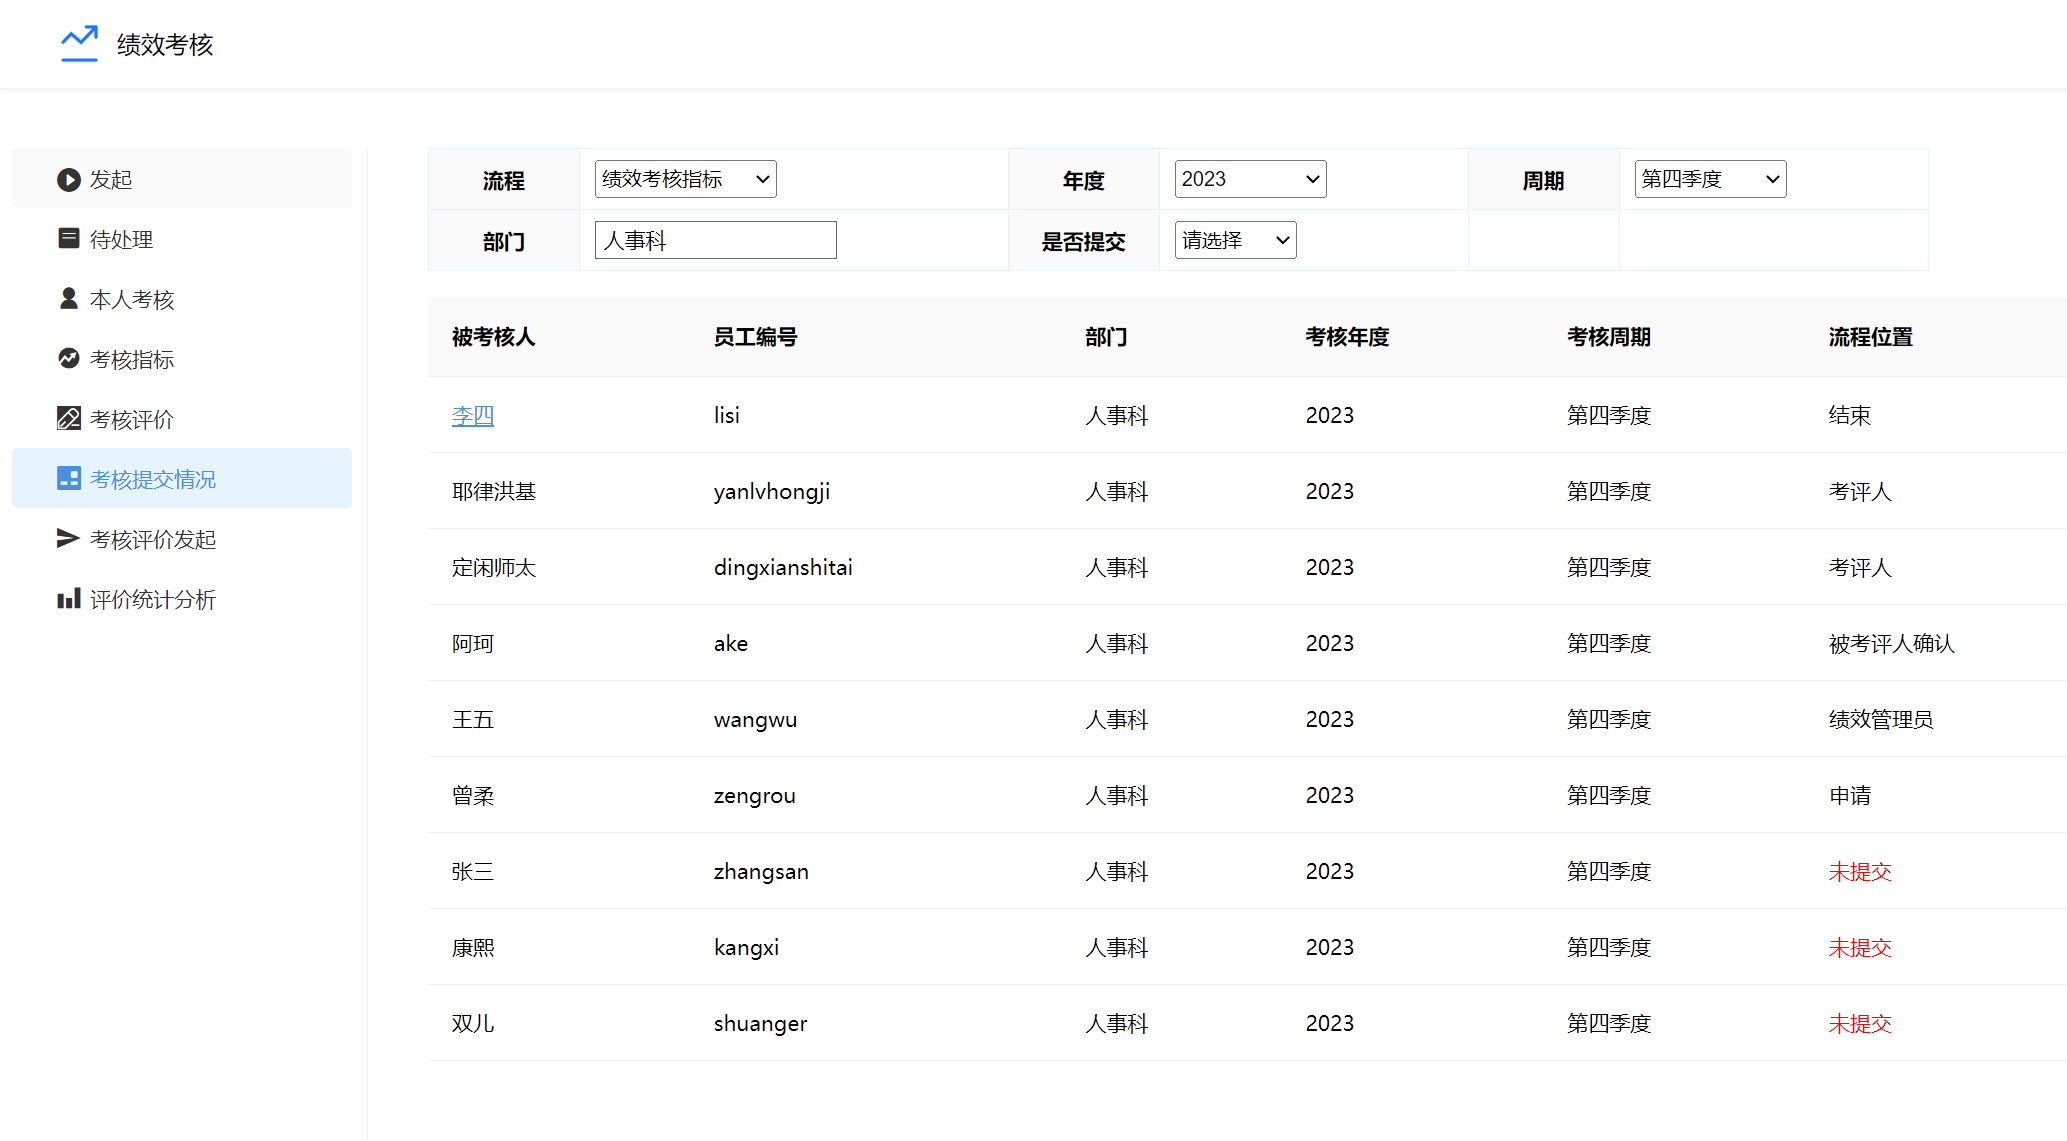The image size is (2067, 1141).
Task: Open the 待处理 menu item
Action: pos(122,239)
